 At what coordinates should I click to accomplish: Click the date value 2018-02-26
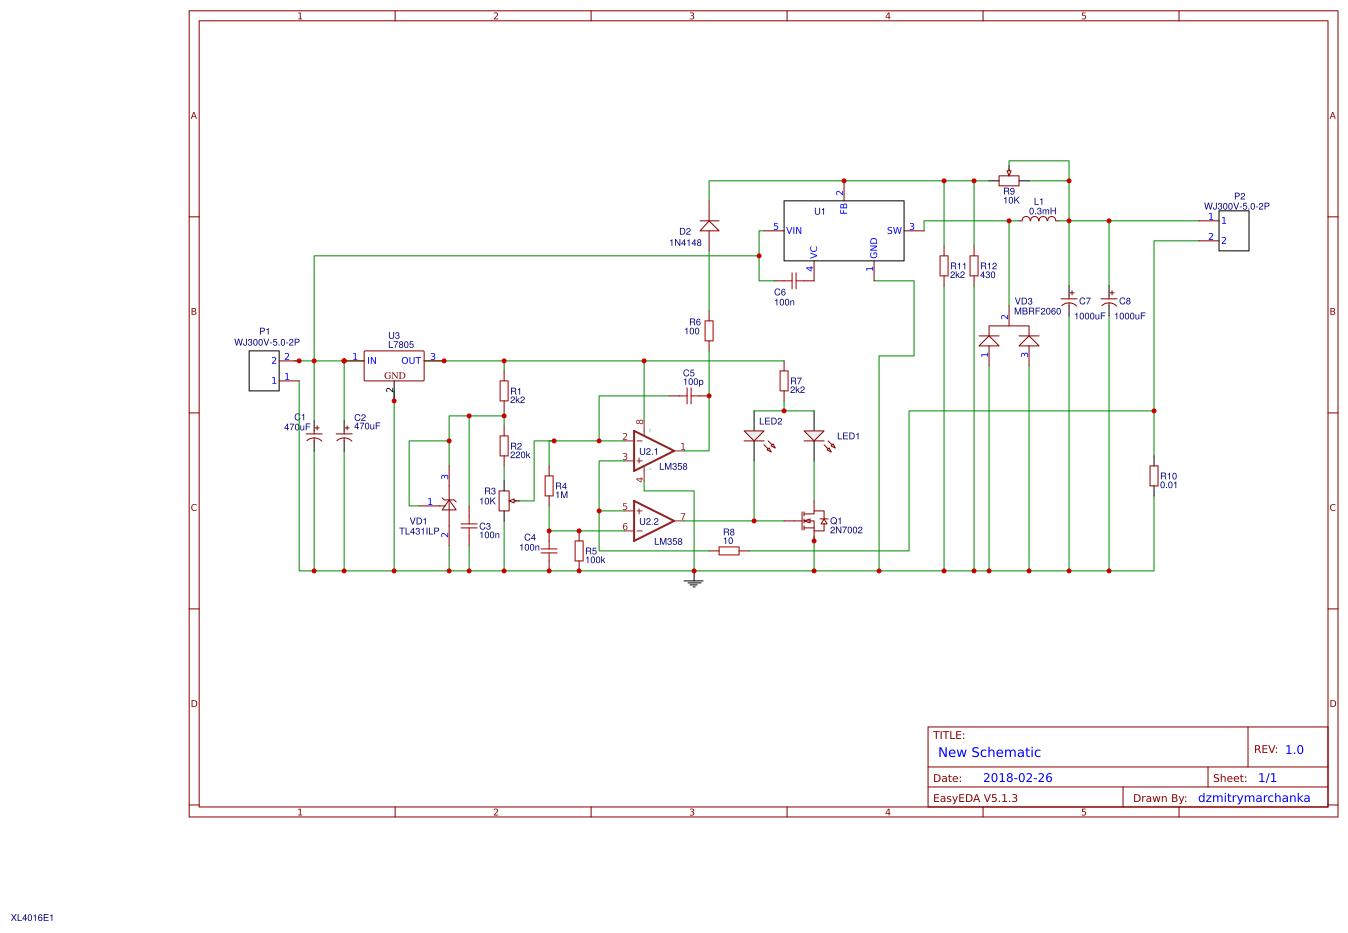tap(1018, 778)
